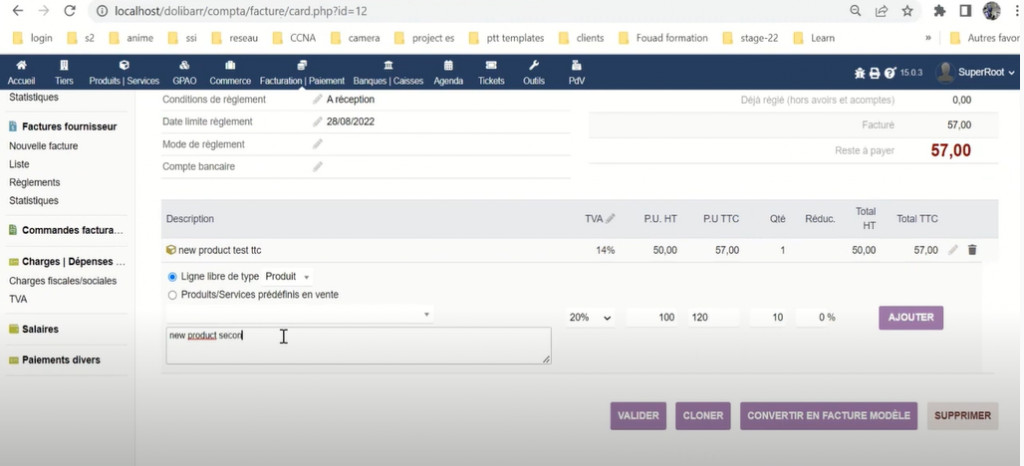This screenshot has height=466, width=1024.
Task: Open the Banques | Caisses menu
Action: pyautogui.click(x=388, y=72)
